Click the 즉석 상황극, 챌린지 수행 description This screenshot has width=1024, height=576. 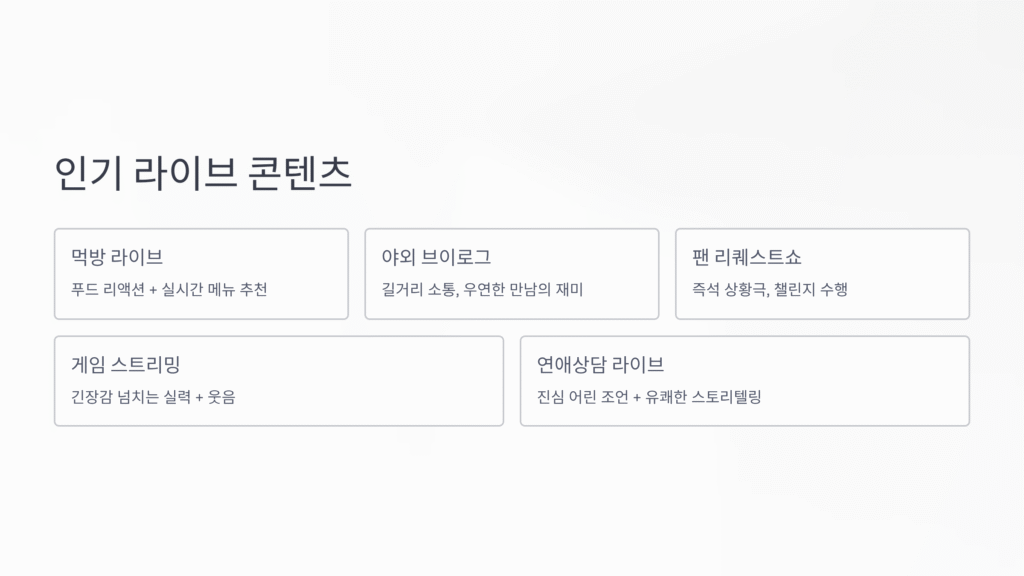(770, 290)
